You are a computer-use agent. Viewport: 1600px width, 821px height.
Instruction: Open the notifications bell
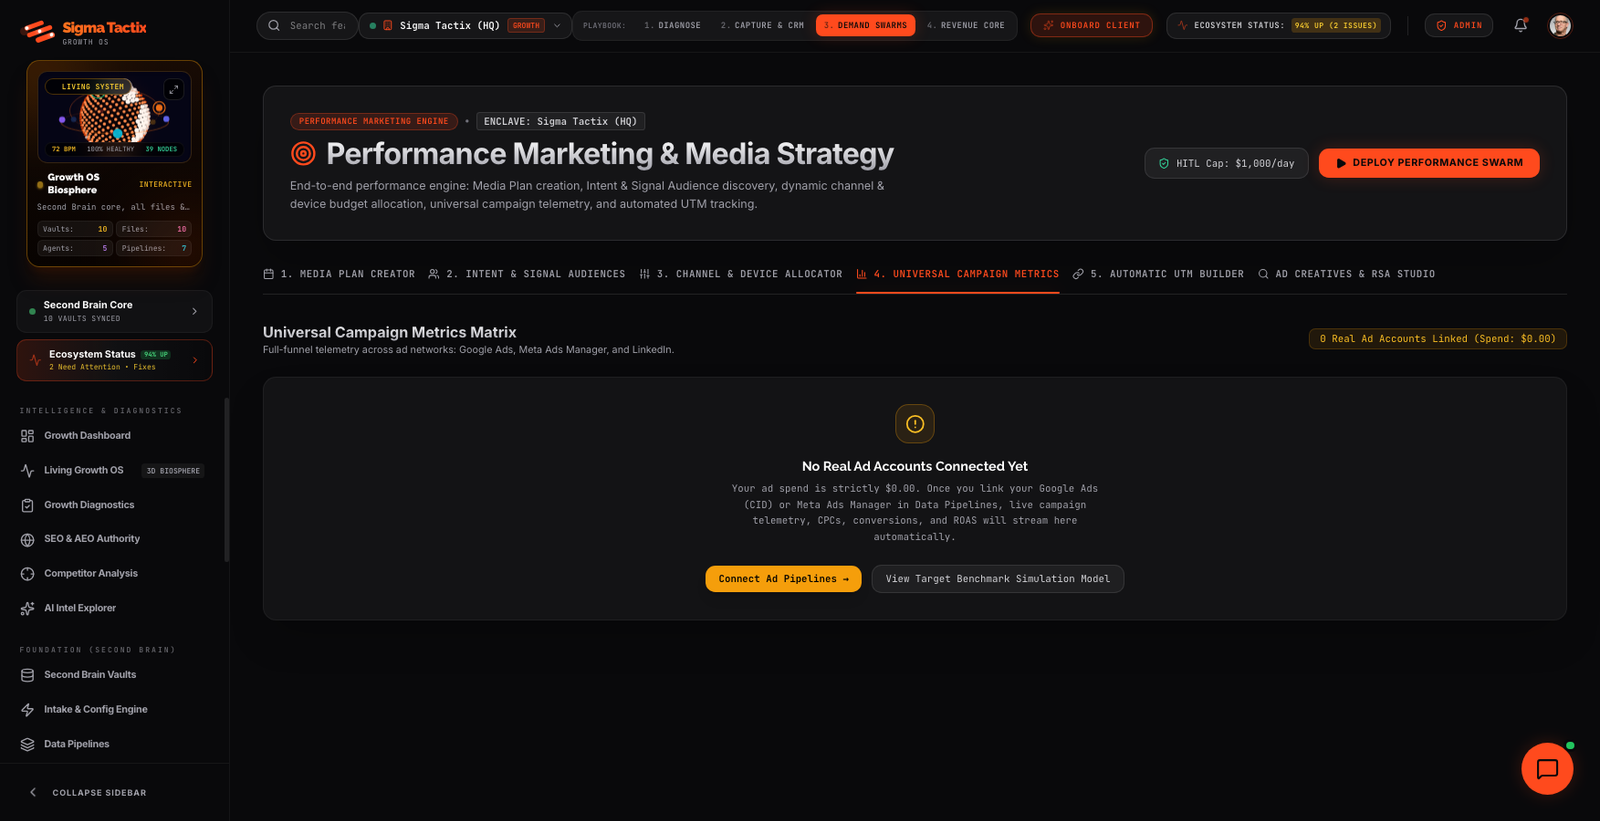(x=1520, y=25)
